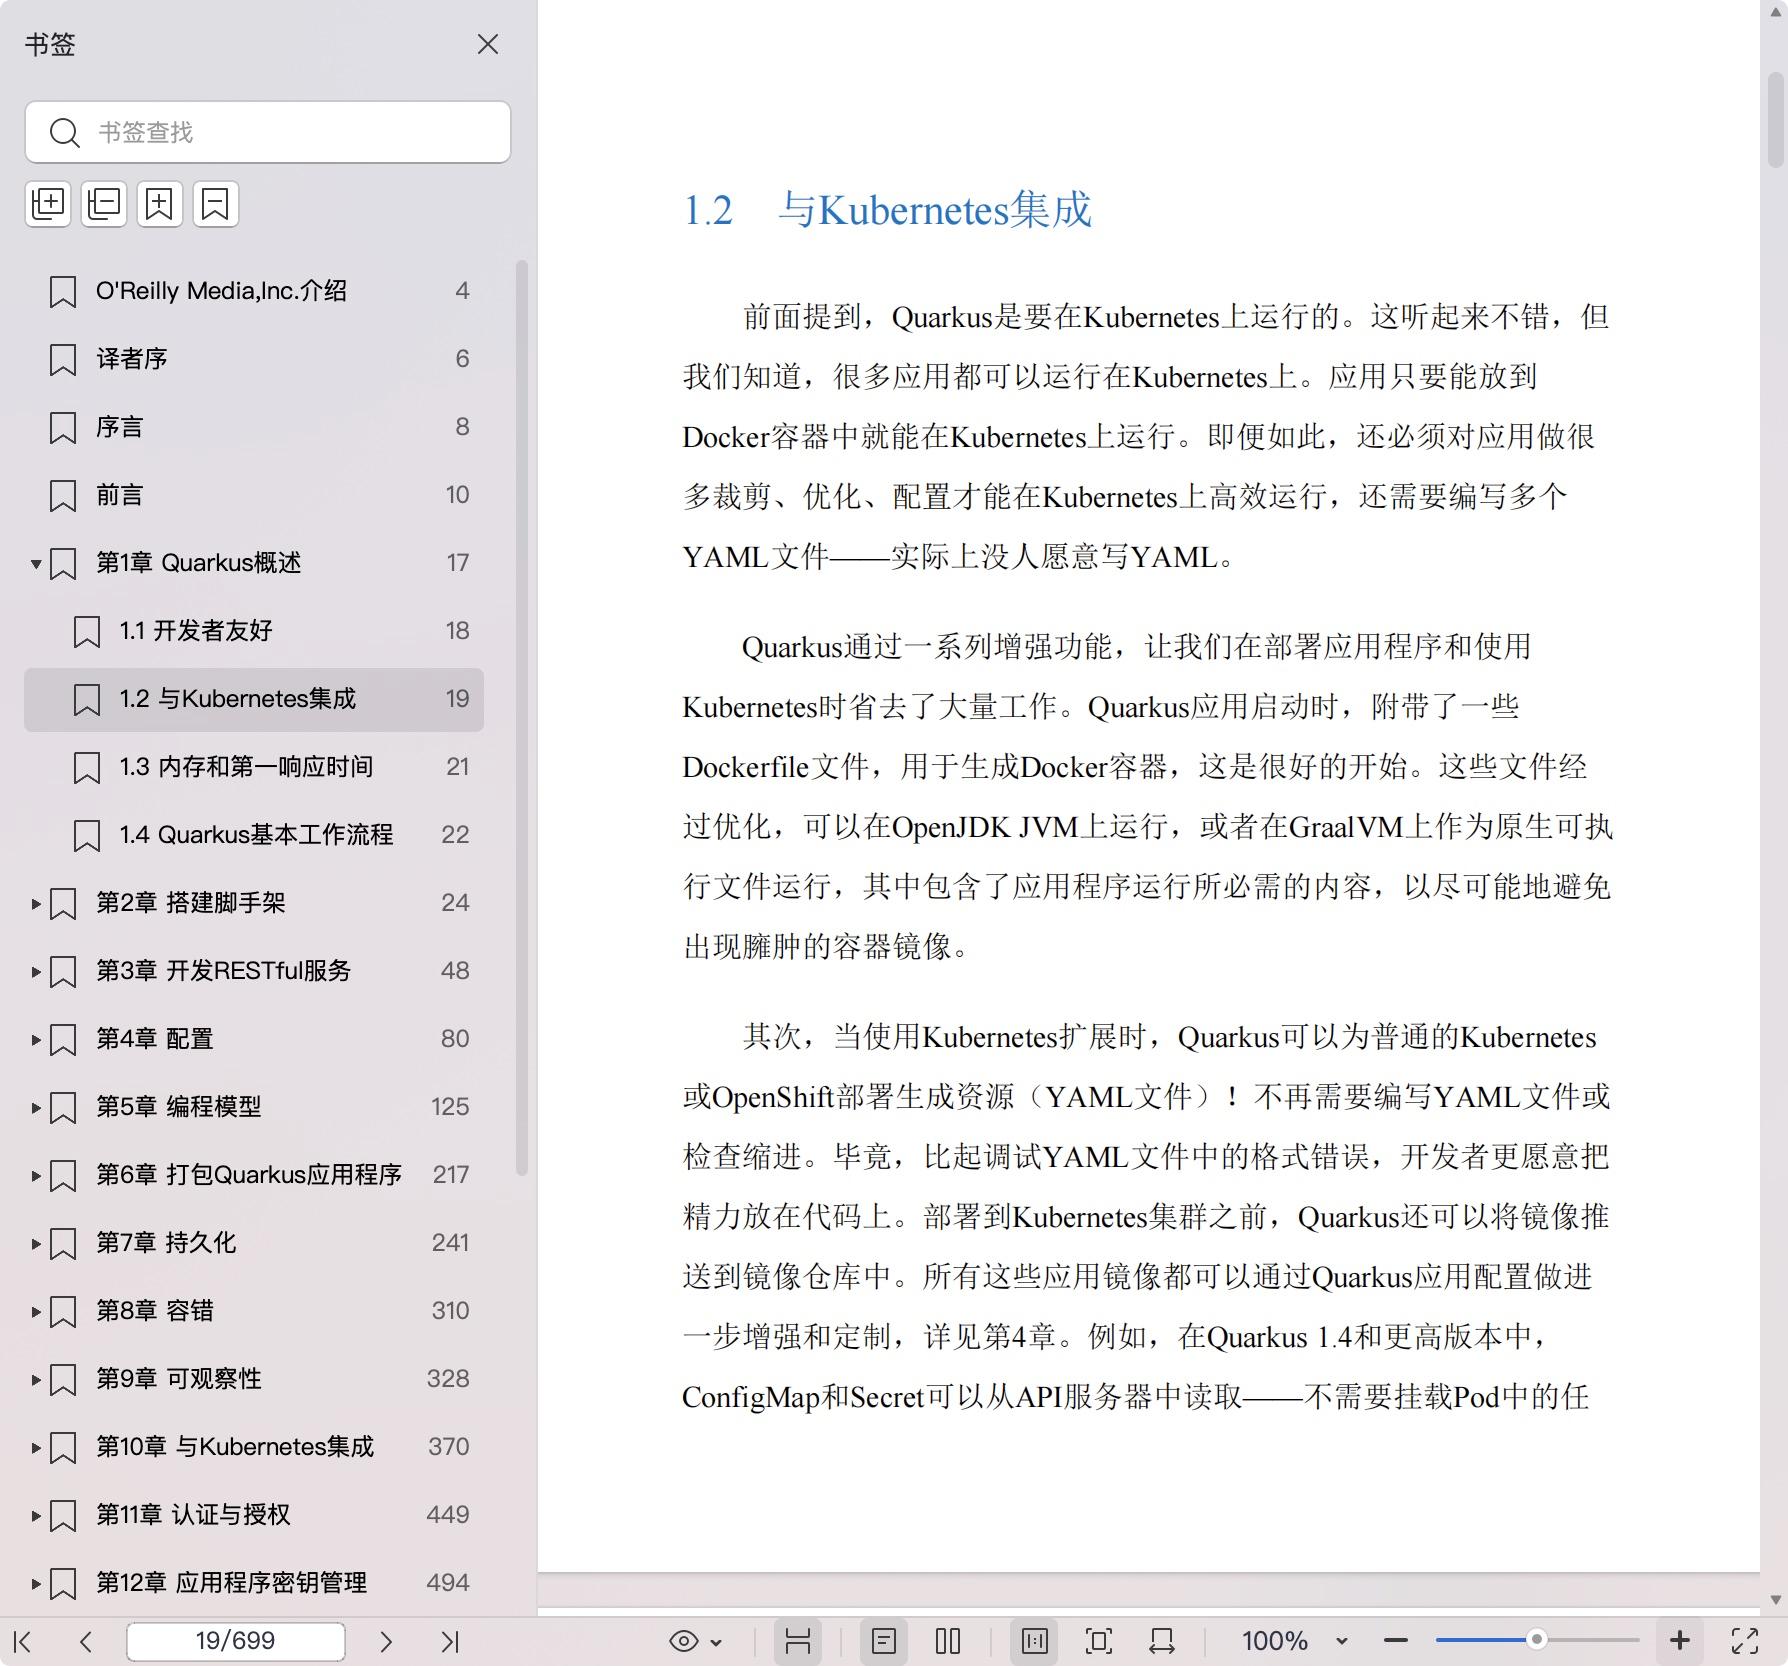Go to 序言 bookmark
Image resolution: width=1788 pixels, height=1666 pixels.
[254, 427]
